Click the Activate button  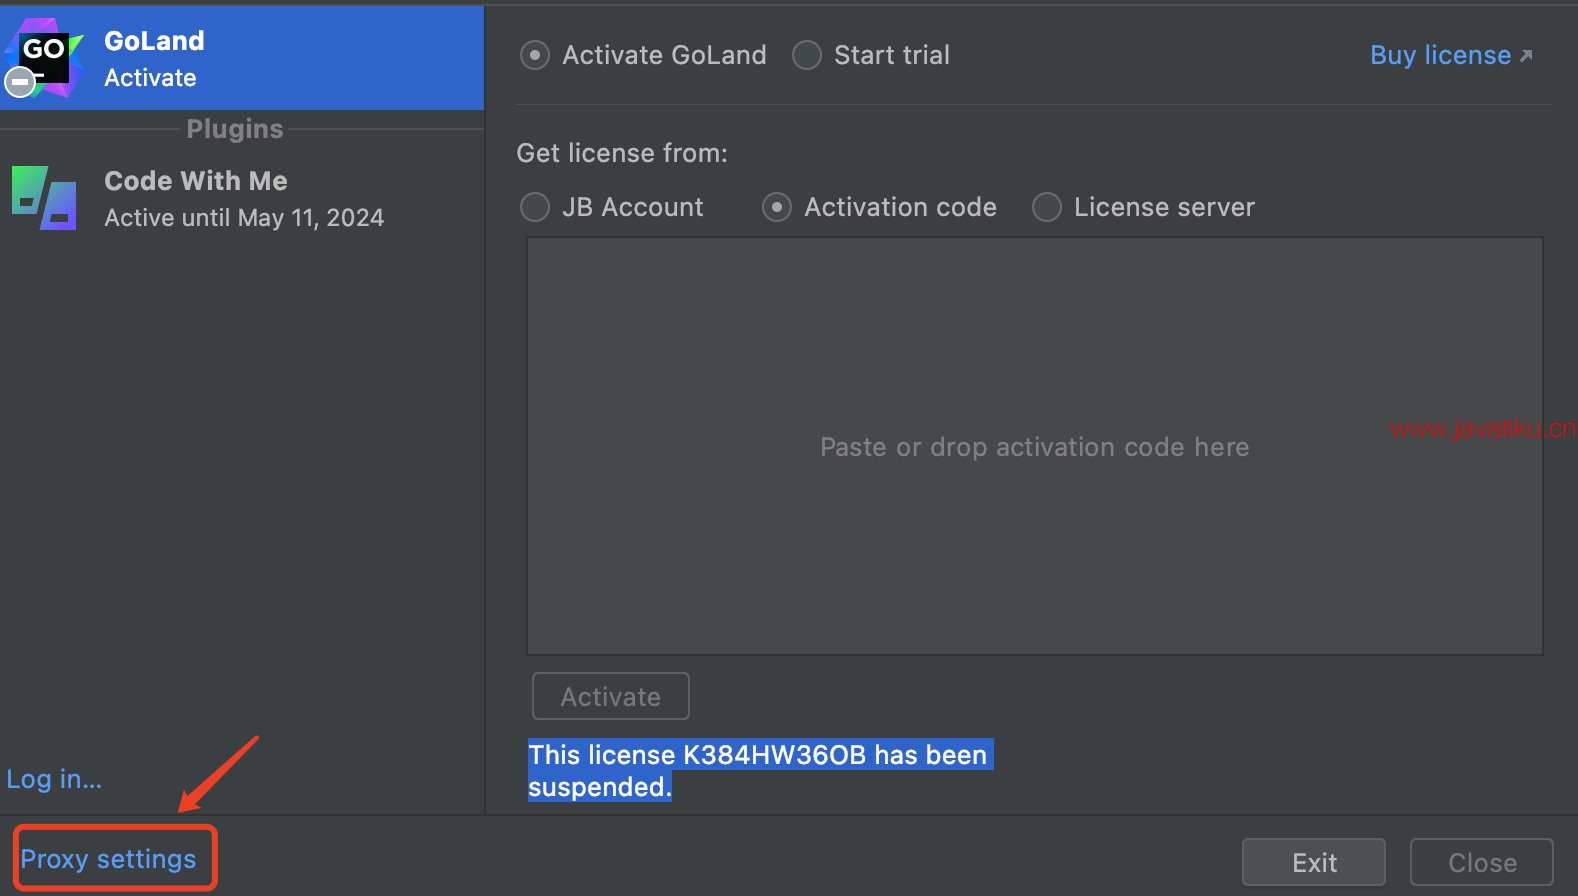point(611,696)
